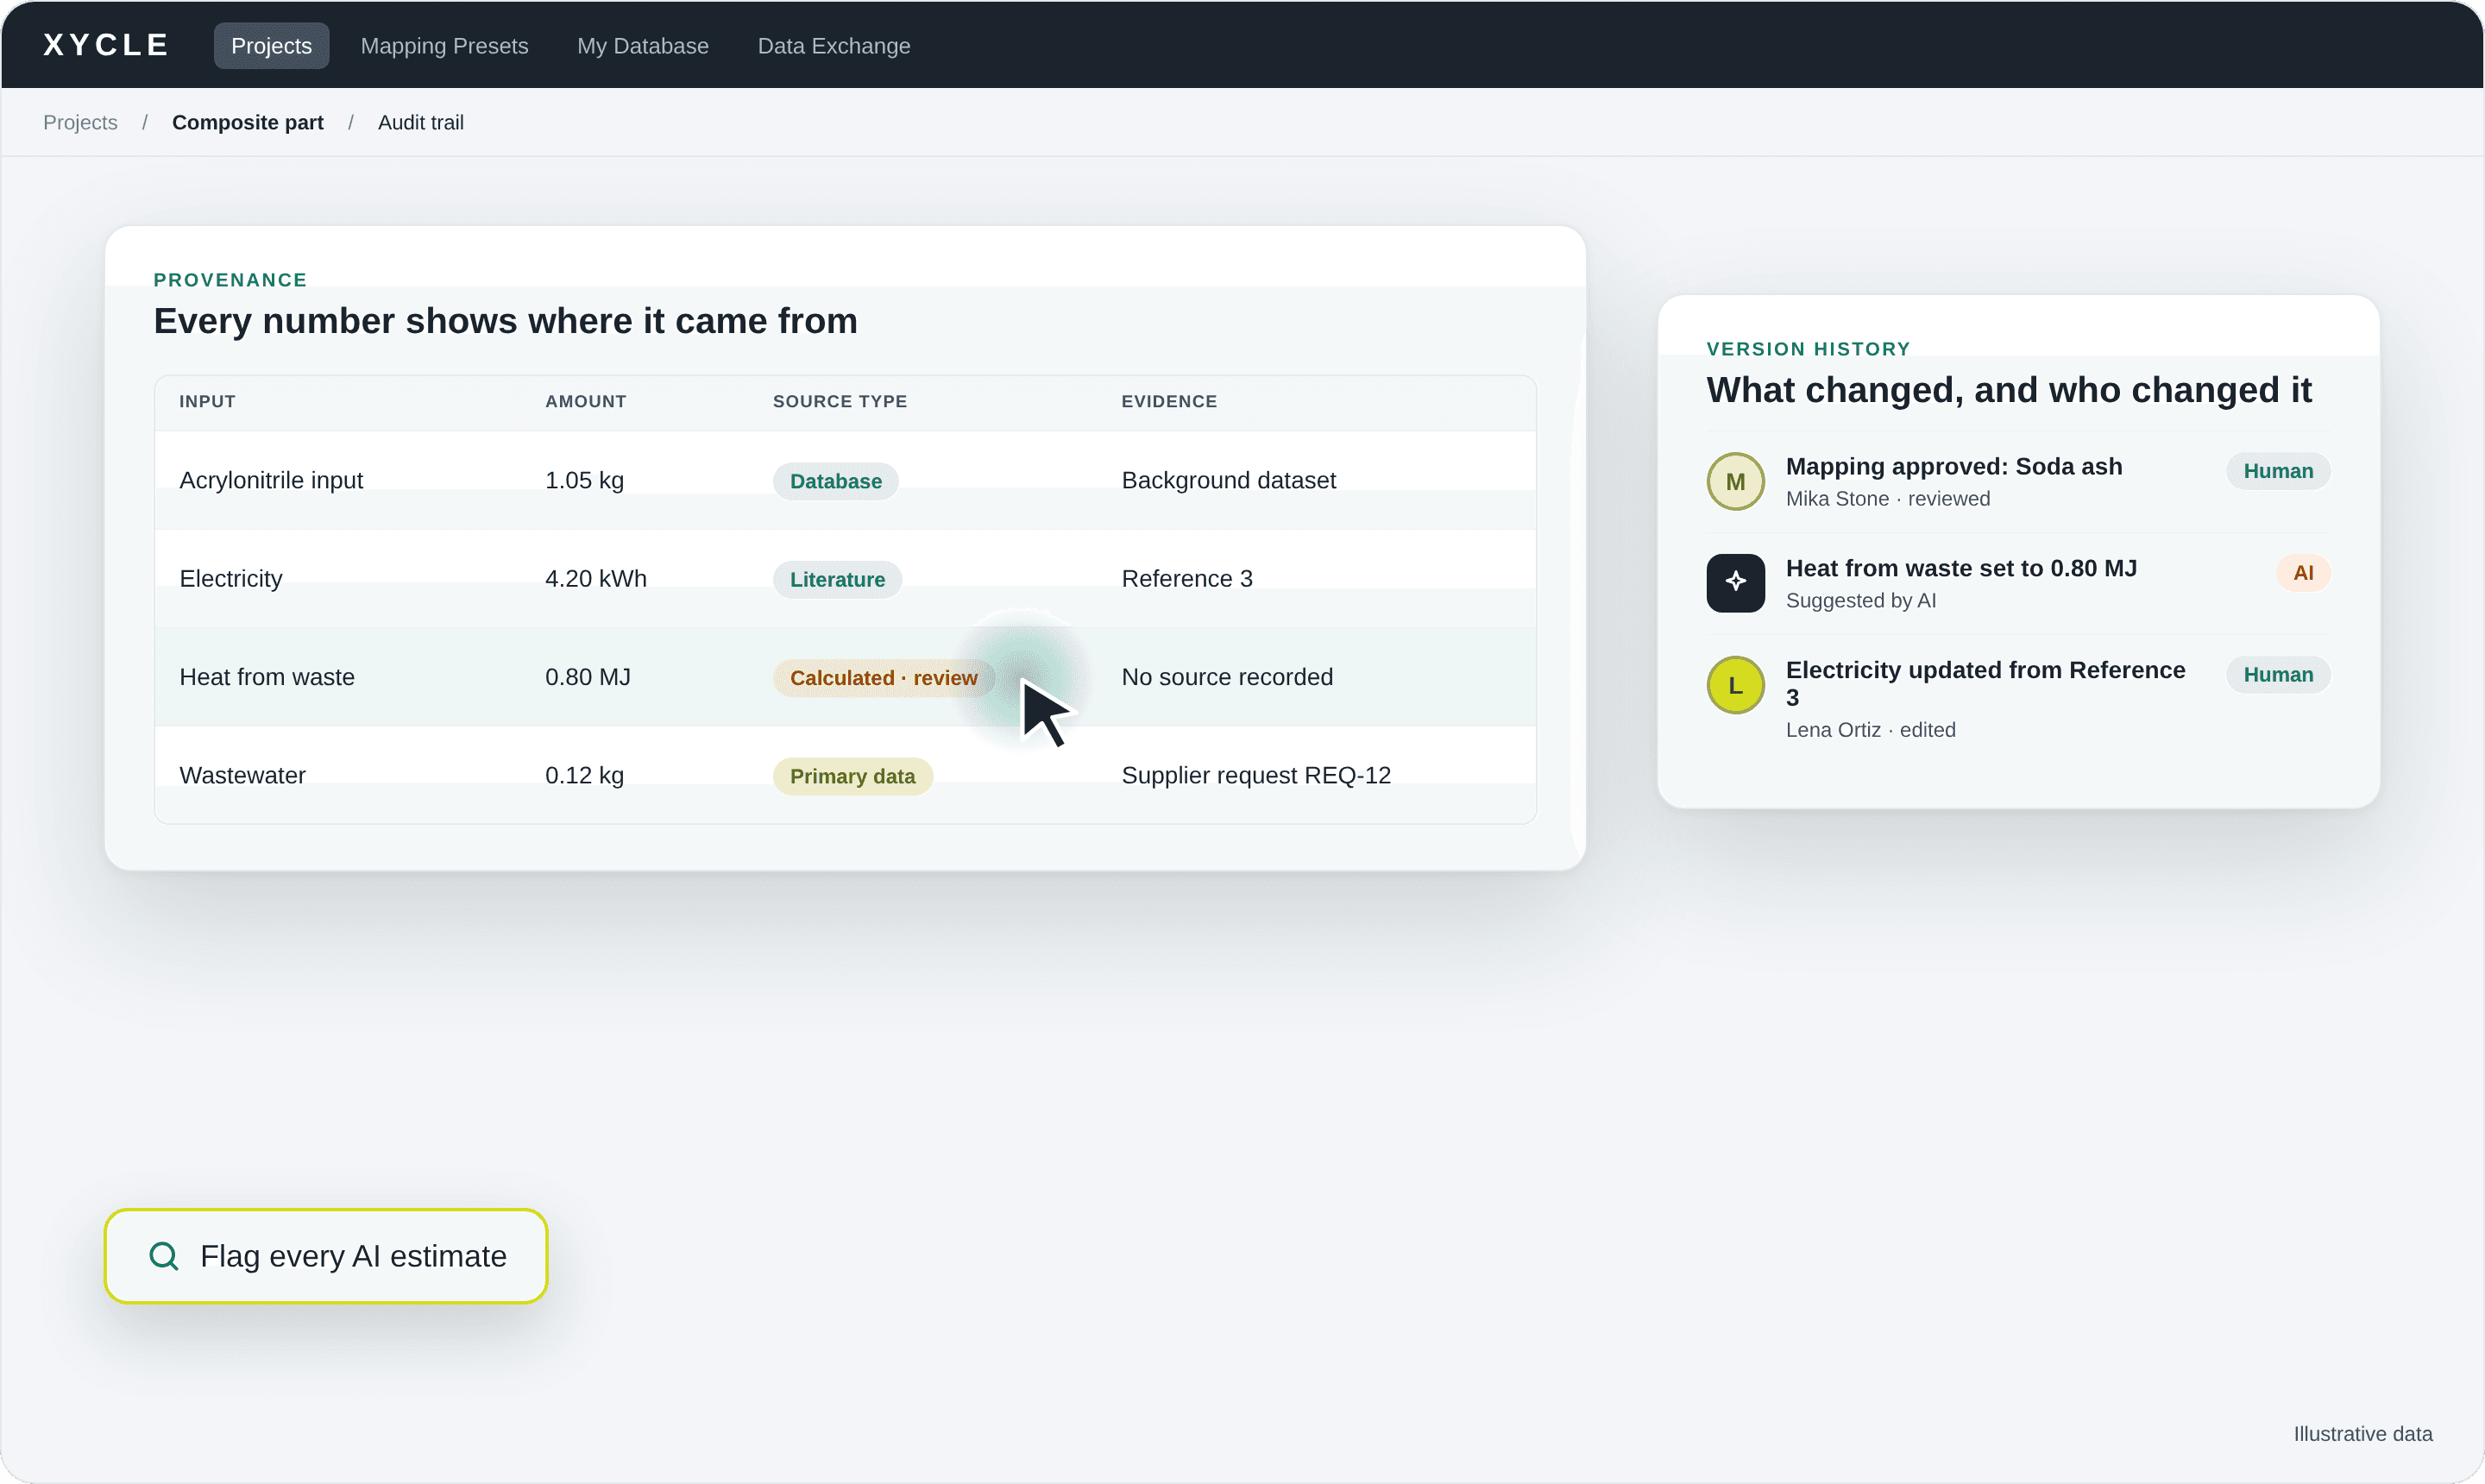
Task: Click Mika Stone's M avatar
Action: point(1735,481)
